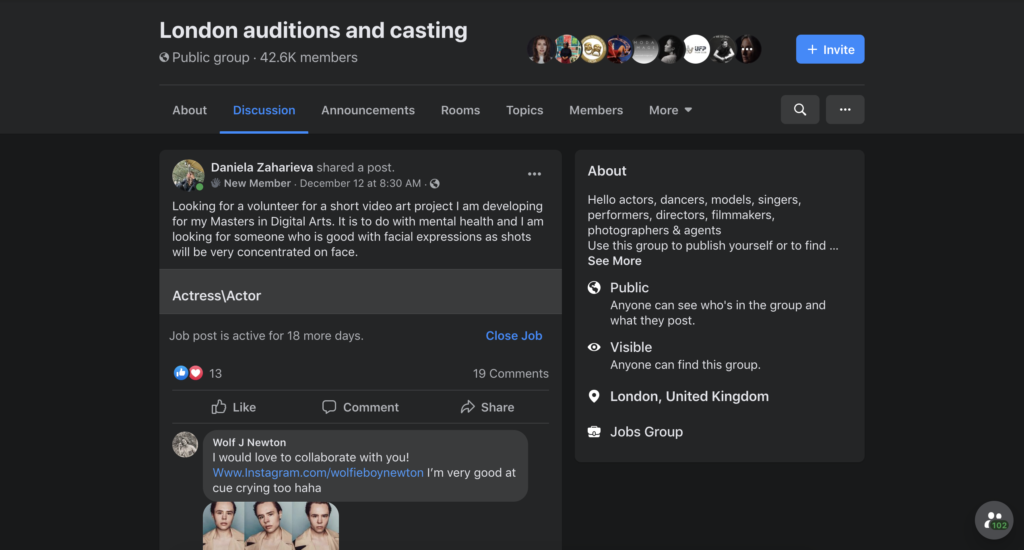Screen dimensions: 1024x550
Task: Open group options three-dot button
Action: 845,110
